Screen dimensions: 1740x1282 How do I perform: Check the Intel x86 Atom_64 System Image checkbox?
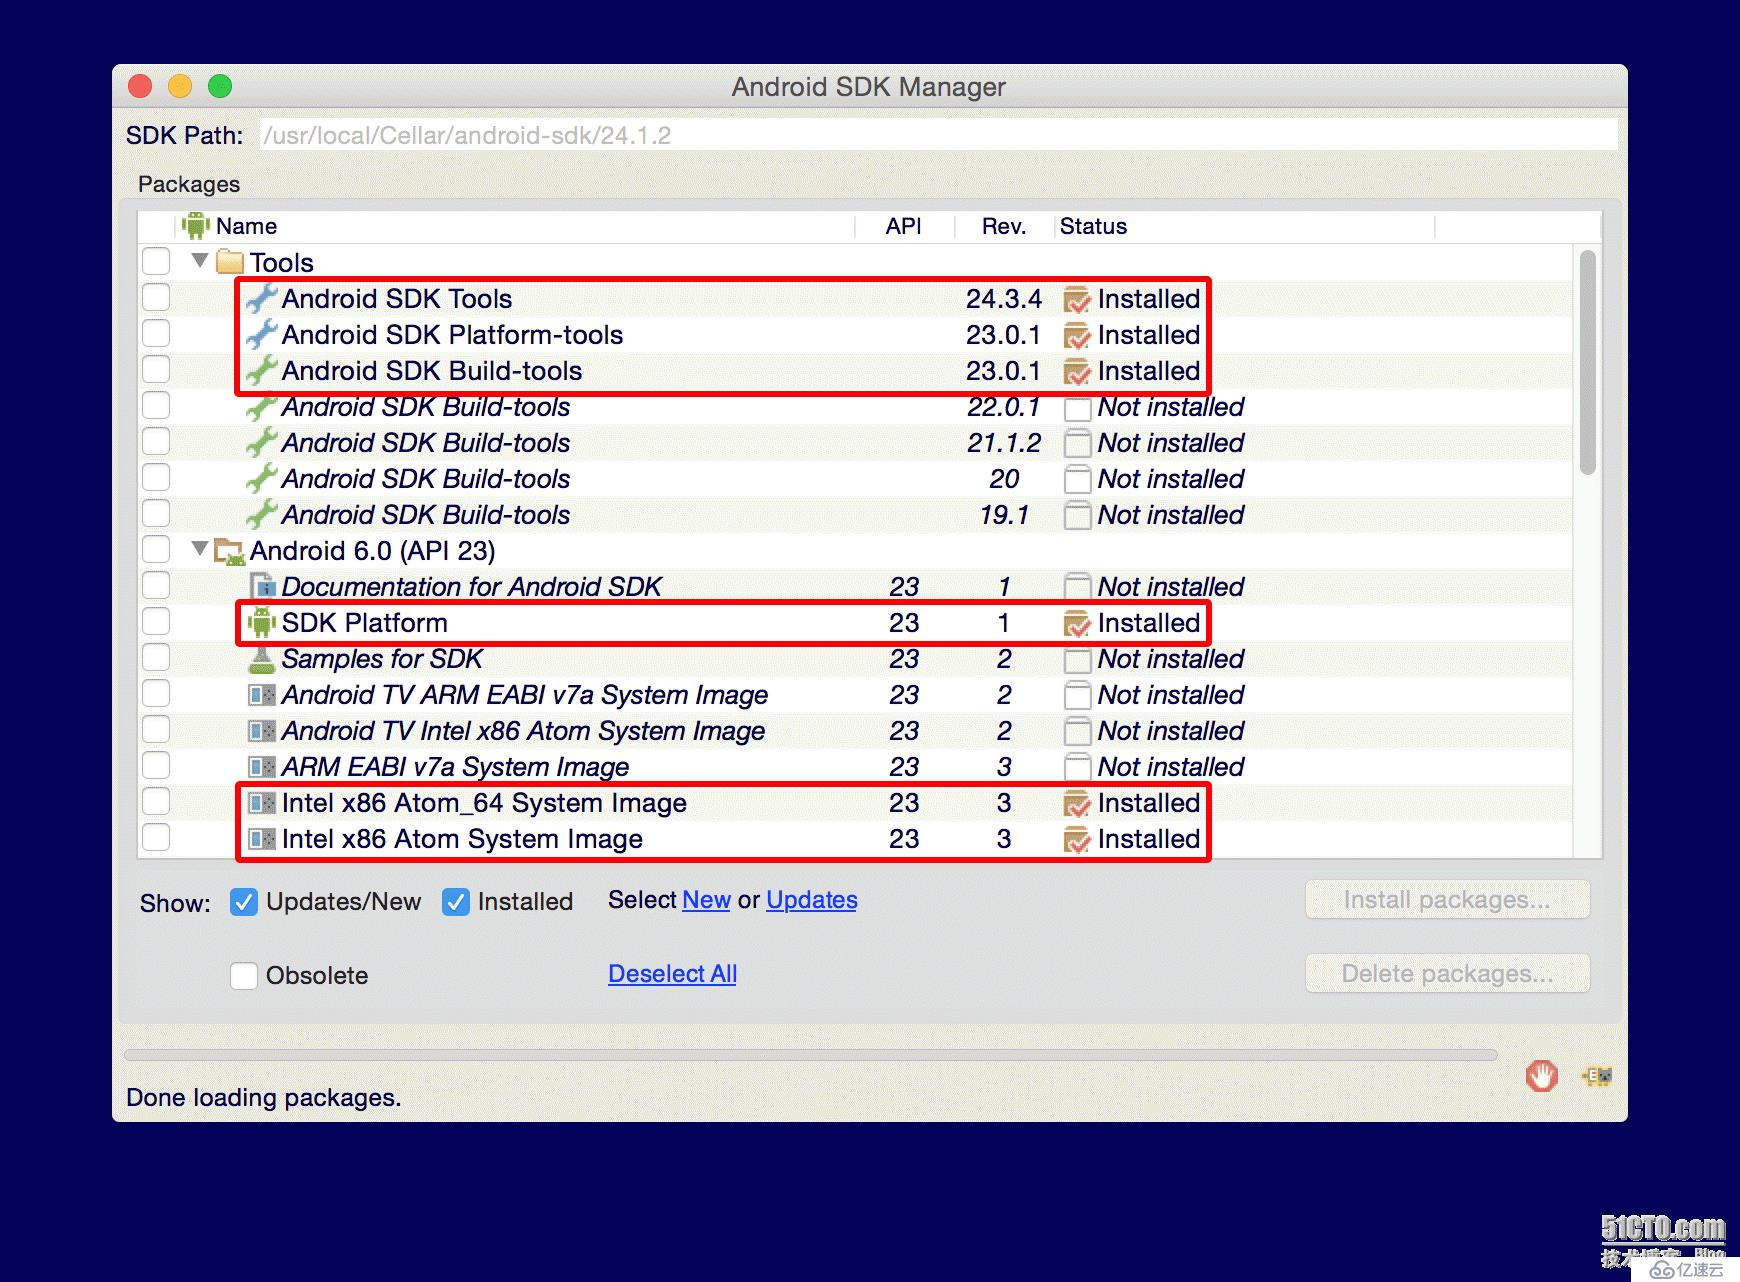coord(156,801)
